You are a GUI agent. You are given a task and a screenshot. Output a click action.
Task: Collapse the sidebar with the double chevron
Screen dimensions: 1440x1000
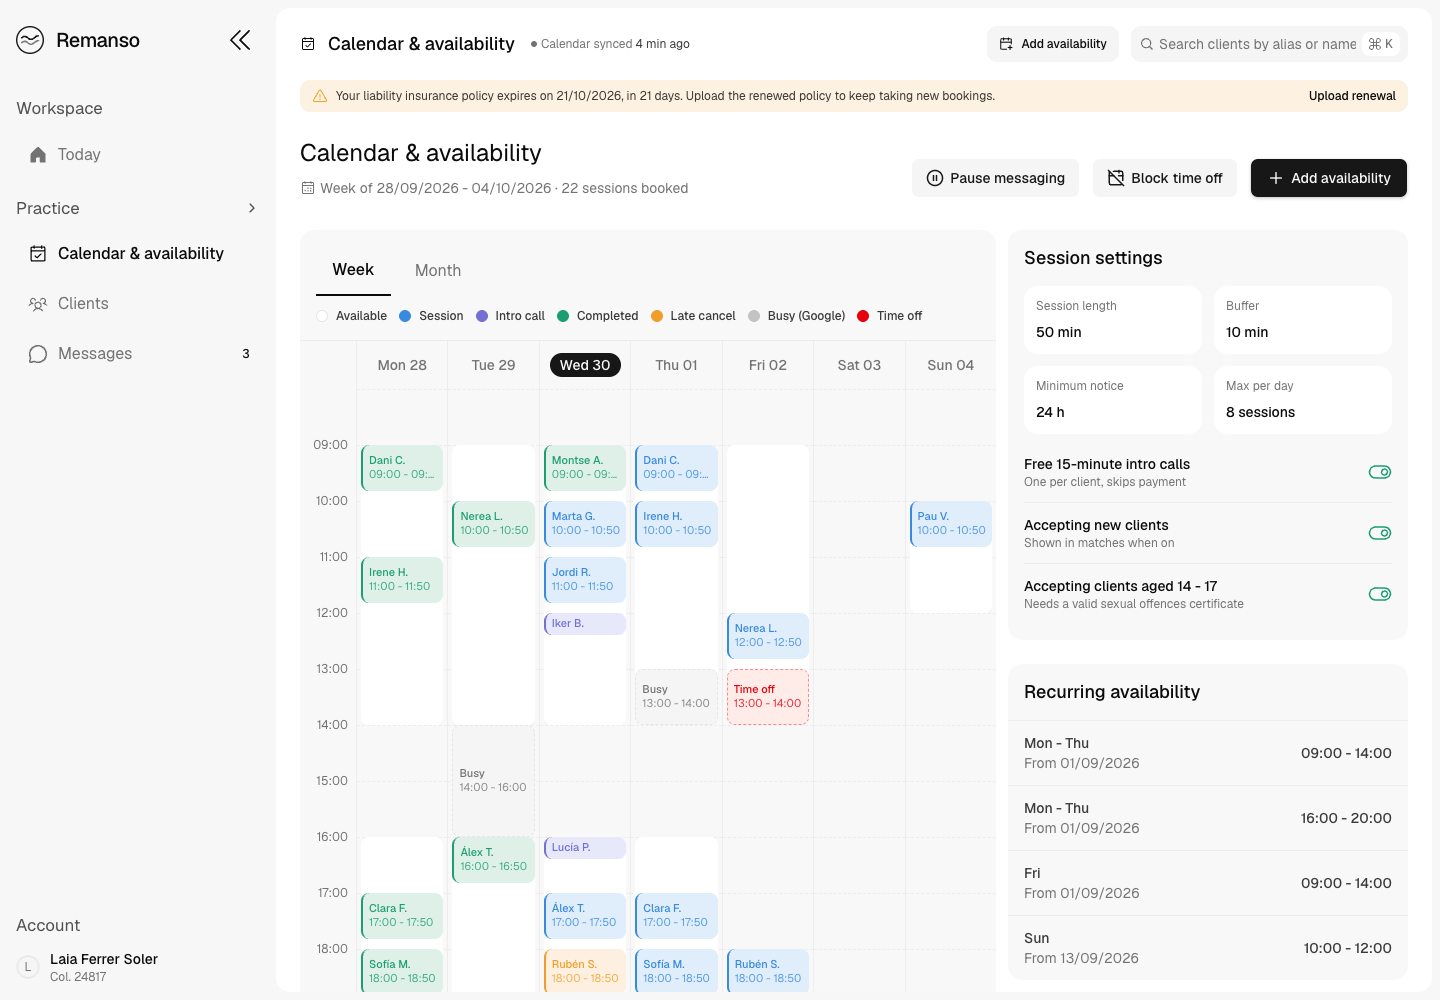click(x=240, y=40)
